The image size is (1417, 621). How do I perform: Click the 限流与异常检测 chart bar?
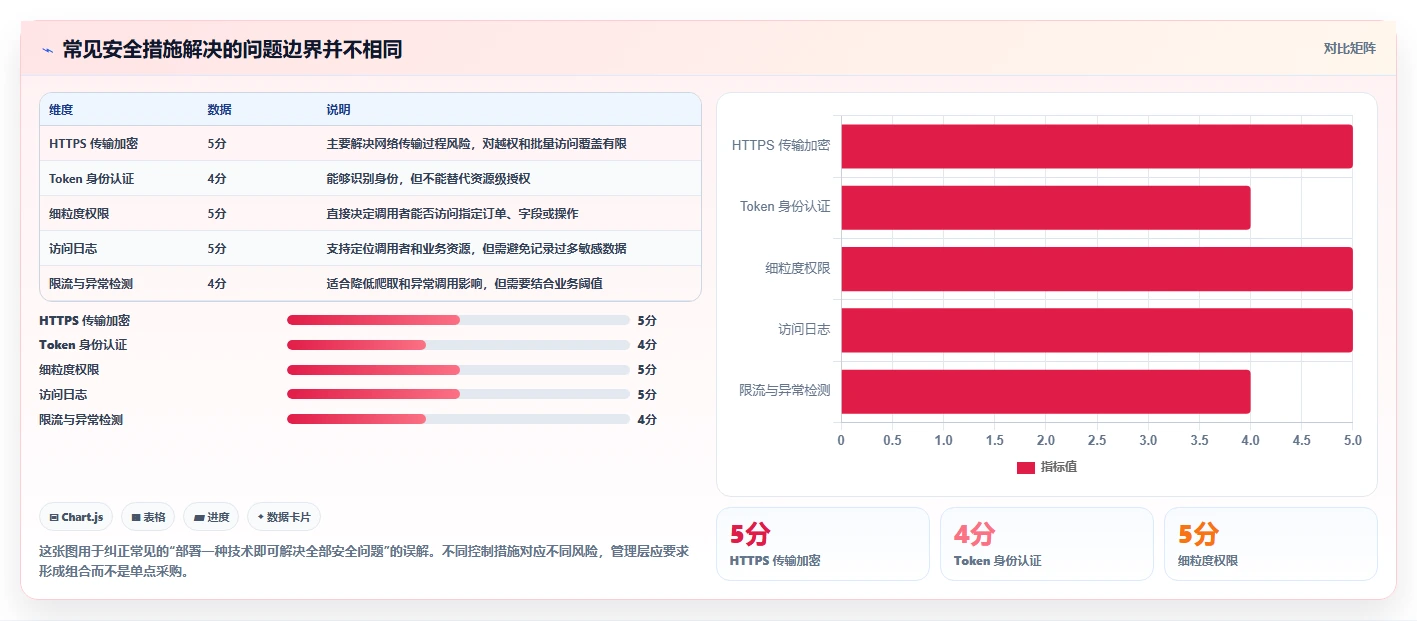tap(1045, 391)
